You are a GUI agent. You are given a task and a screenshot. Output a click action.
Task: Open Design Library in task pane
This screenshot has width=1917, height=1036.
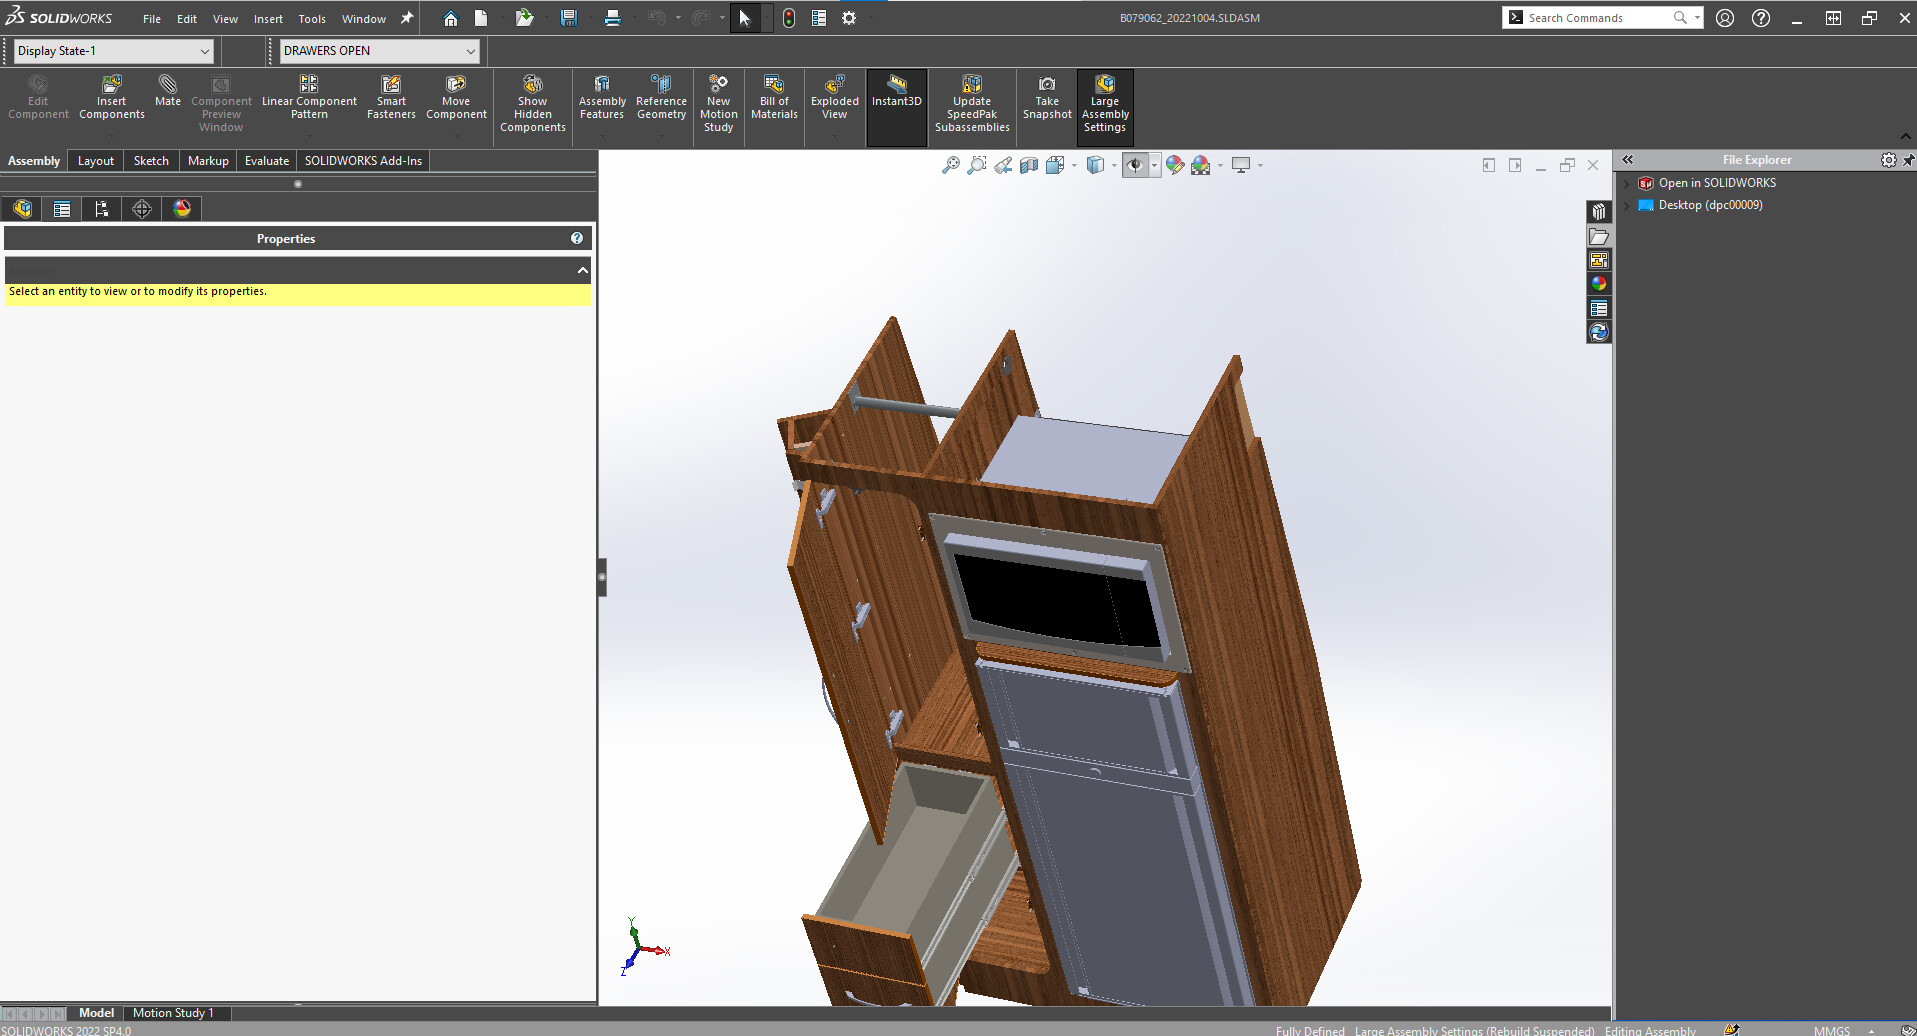(x=1598, y=212)
